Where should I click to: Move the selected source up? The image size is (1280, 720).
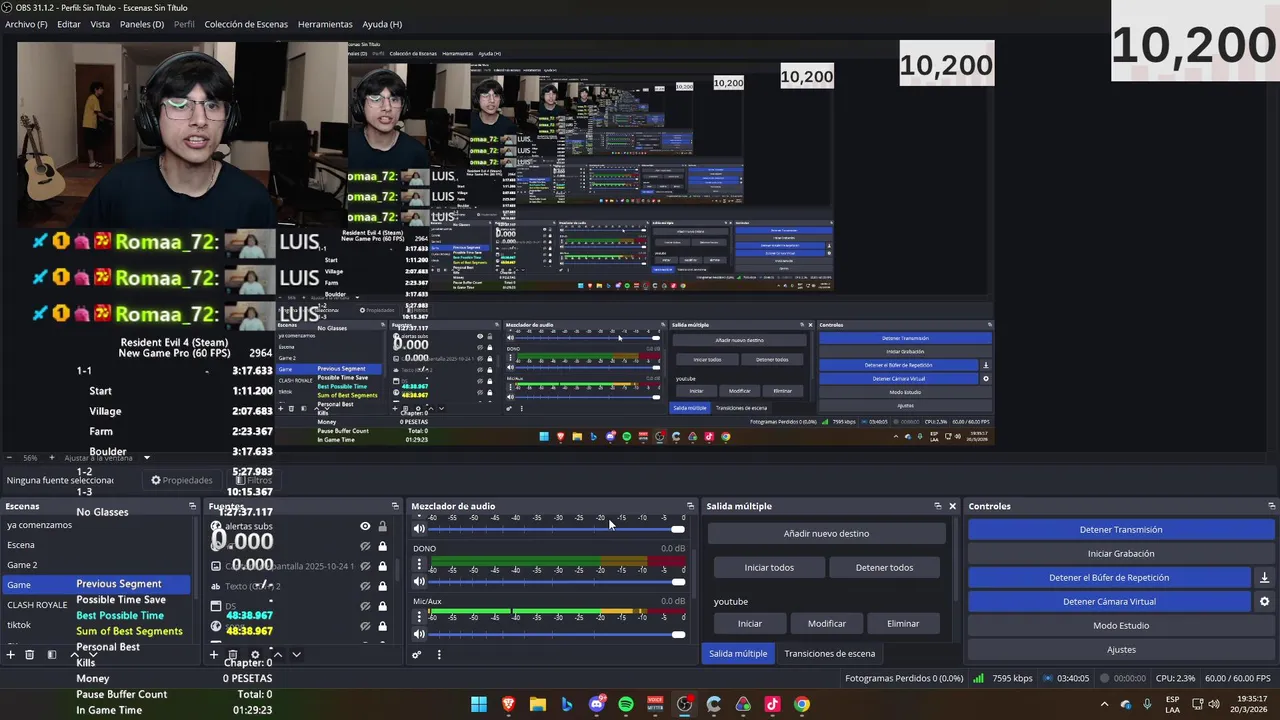pyautogui.click(x=278, y=655)
